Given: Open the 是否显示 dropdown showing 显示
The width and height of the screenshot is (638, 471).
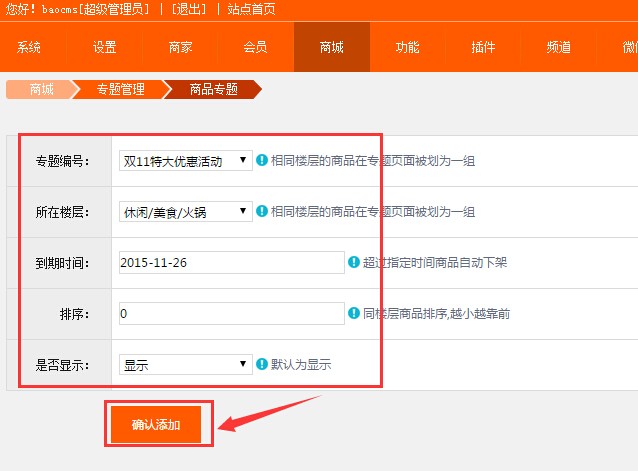Looking at the screenshot, I should (186, 364).
